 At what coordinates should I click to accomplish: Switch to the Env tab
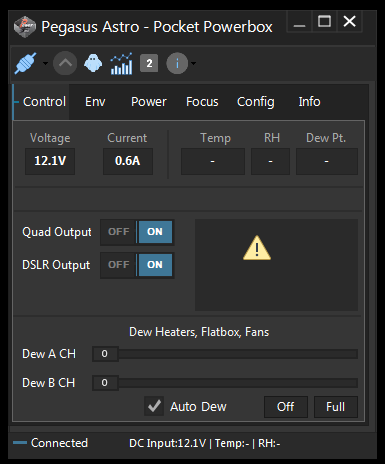click(x=95, y=102)
